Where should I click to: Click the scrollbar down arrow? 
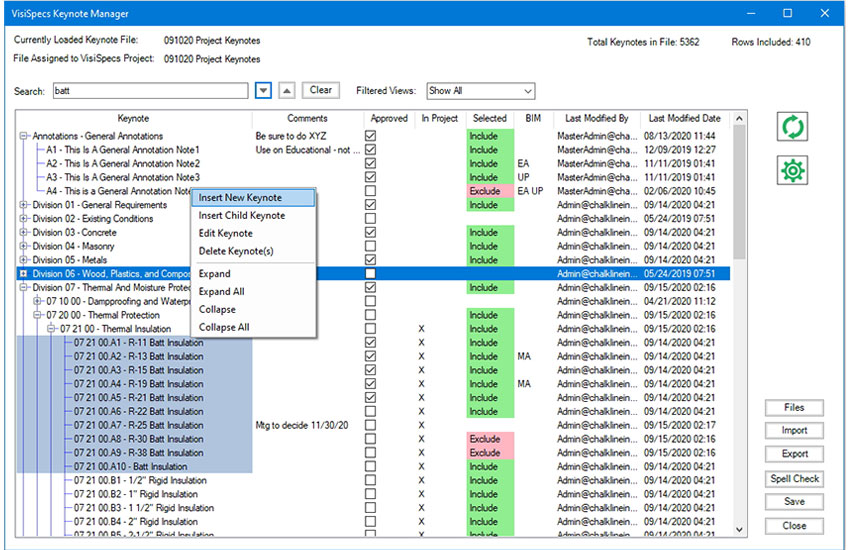(739, 529)
